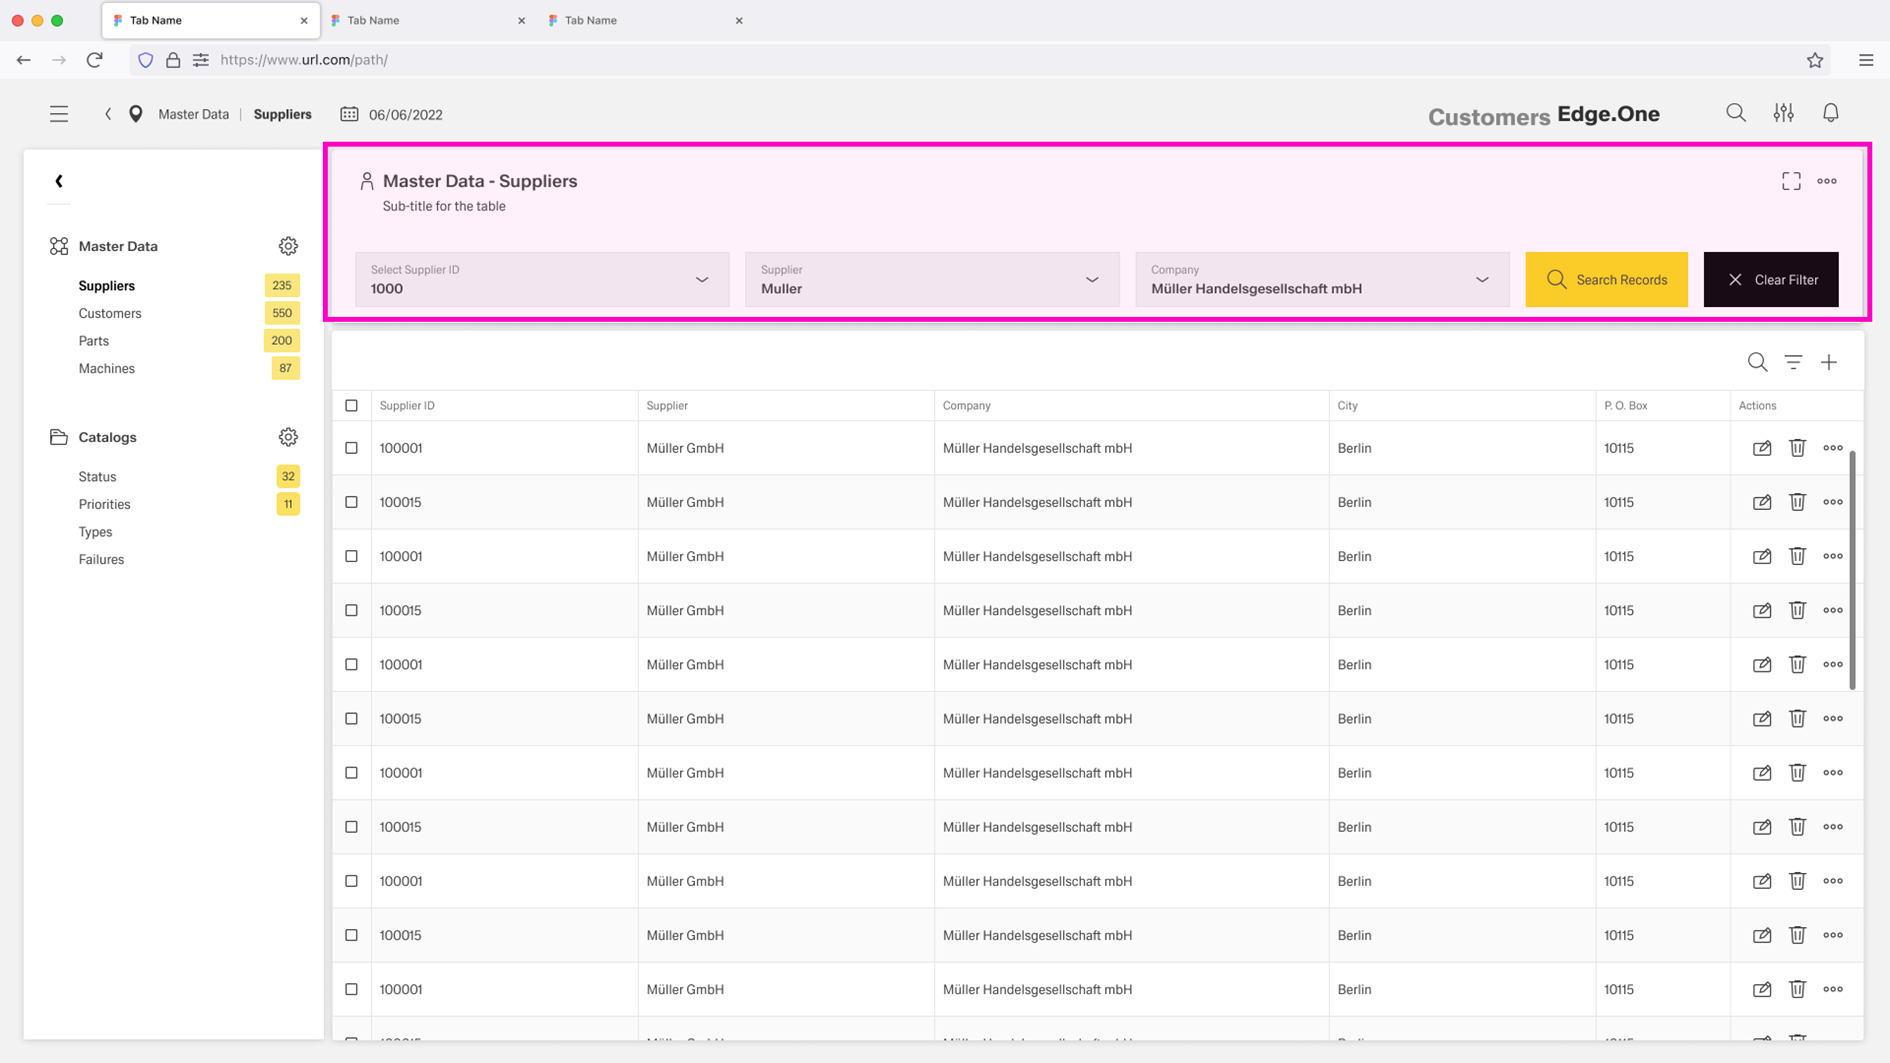The image size is (1890, 1063).
Task: Toggle the select-all checkbox in table header
Action: [x=351, y=406]
